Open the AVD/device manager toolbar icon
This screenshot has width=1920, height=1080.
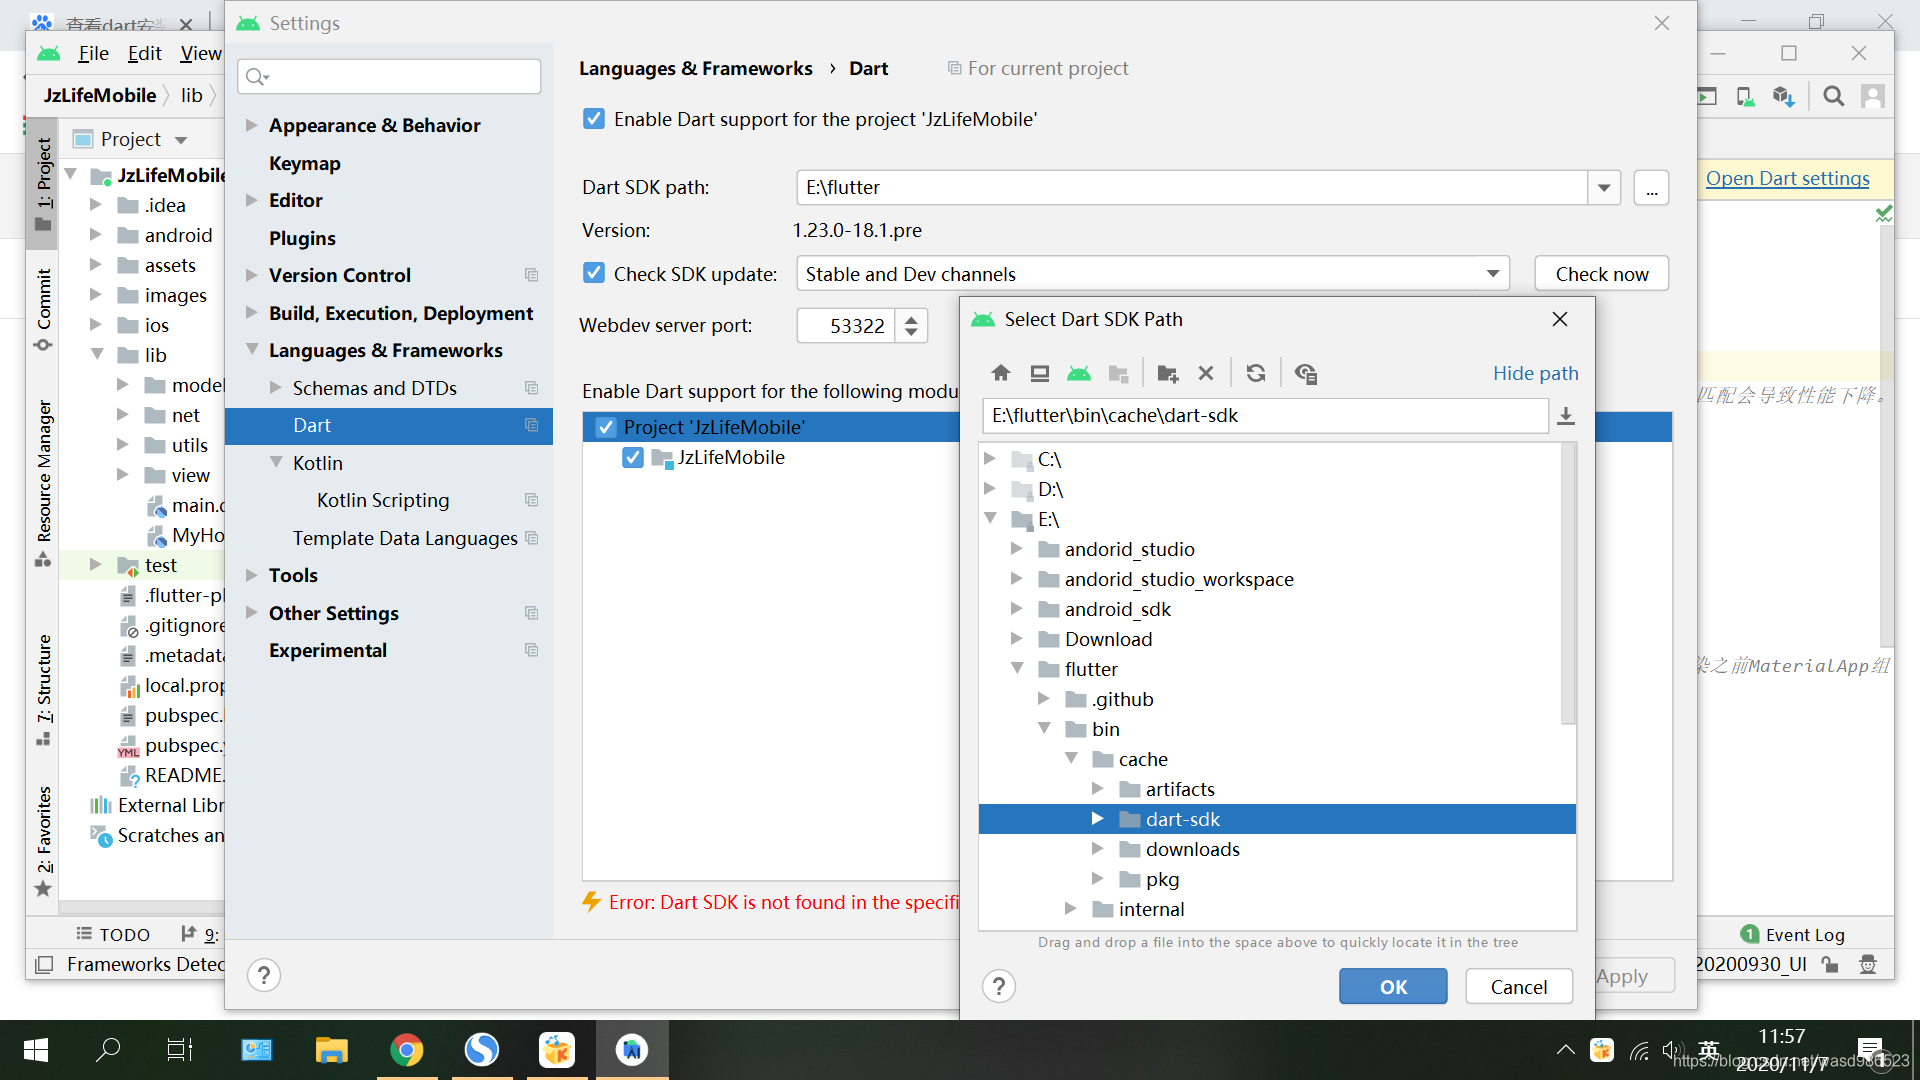point(1745,96)
